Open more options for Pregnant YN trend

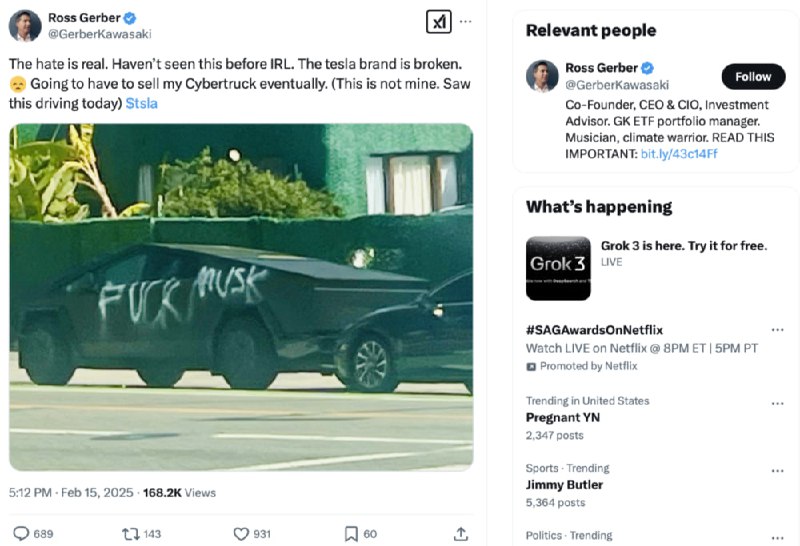point(777,402)
